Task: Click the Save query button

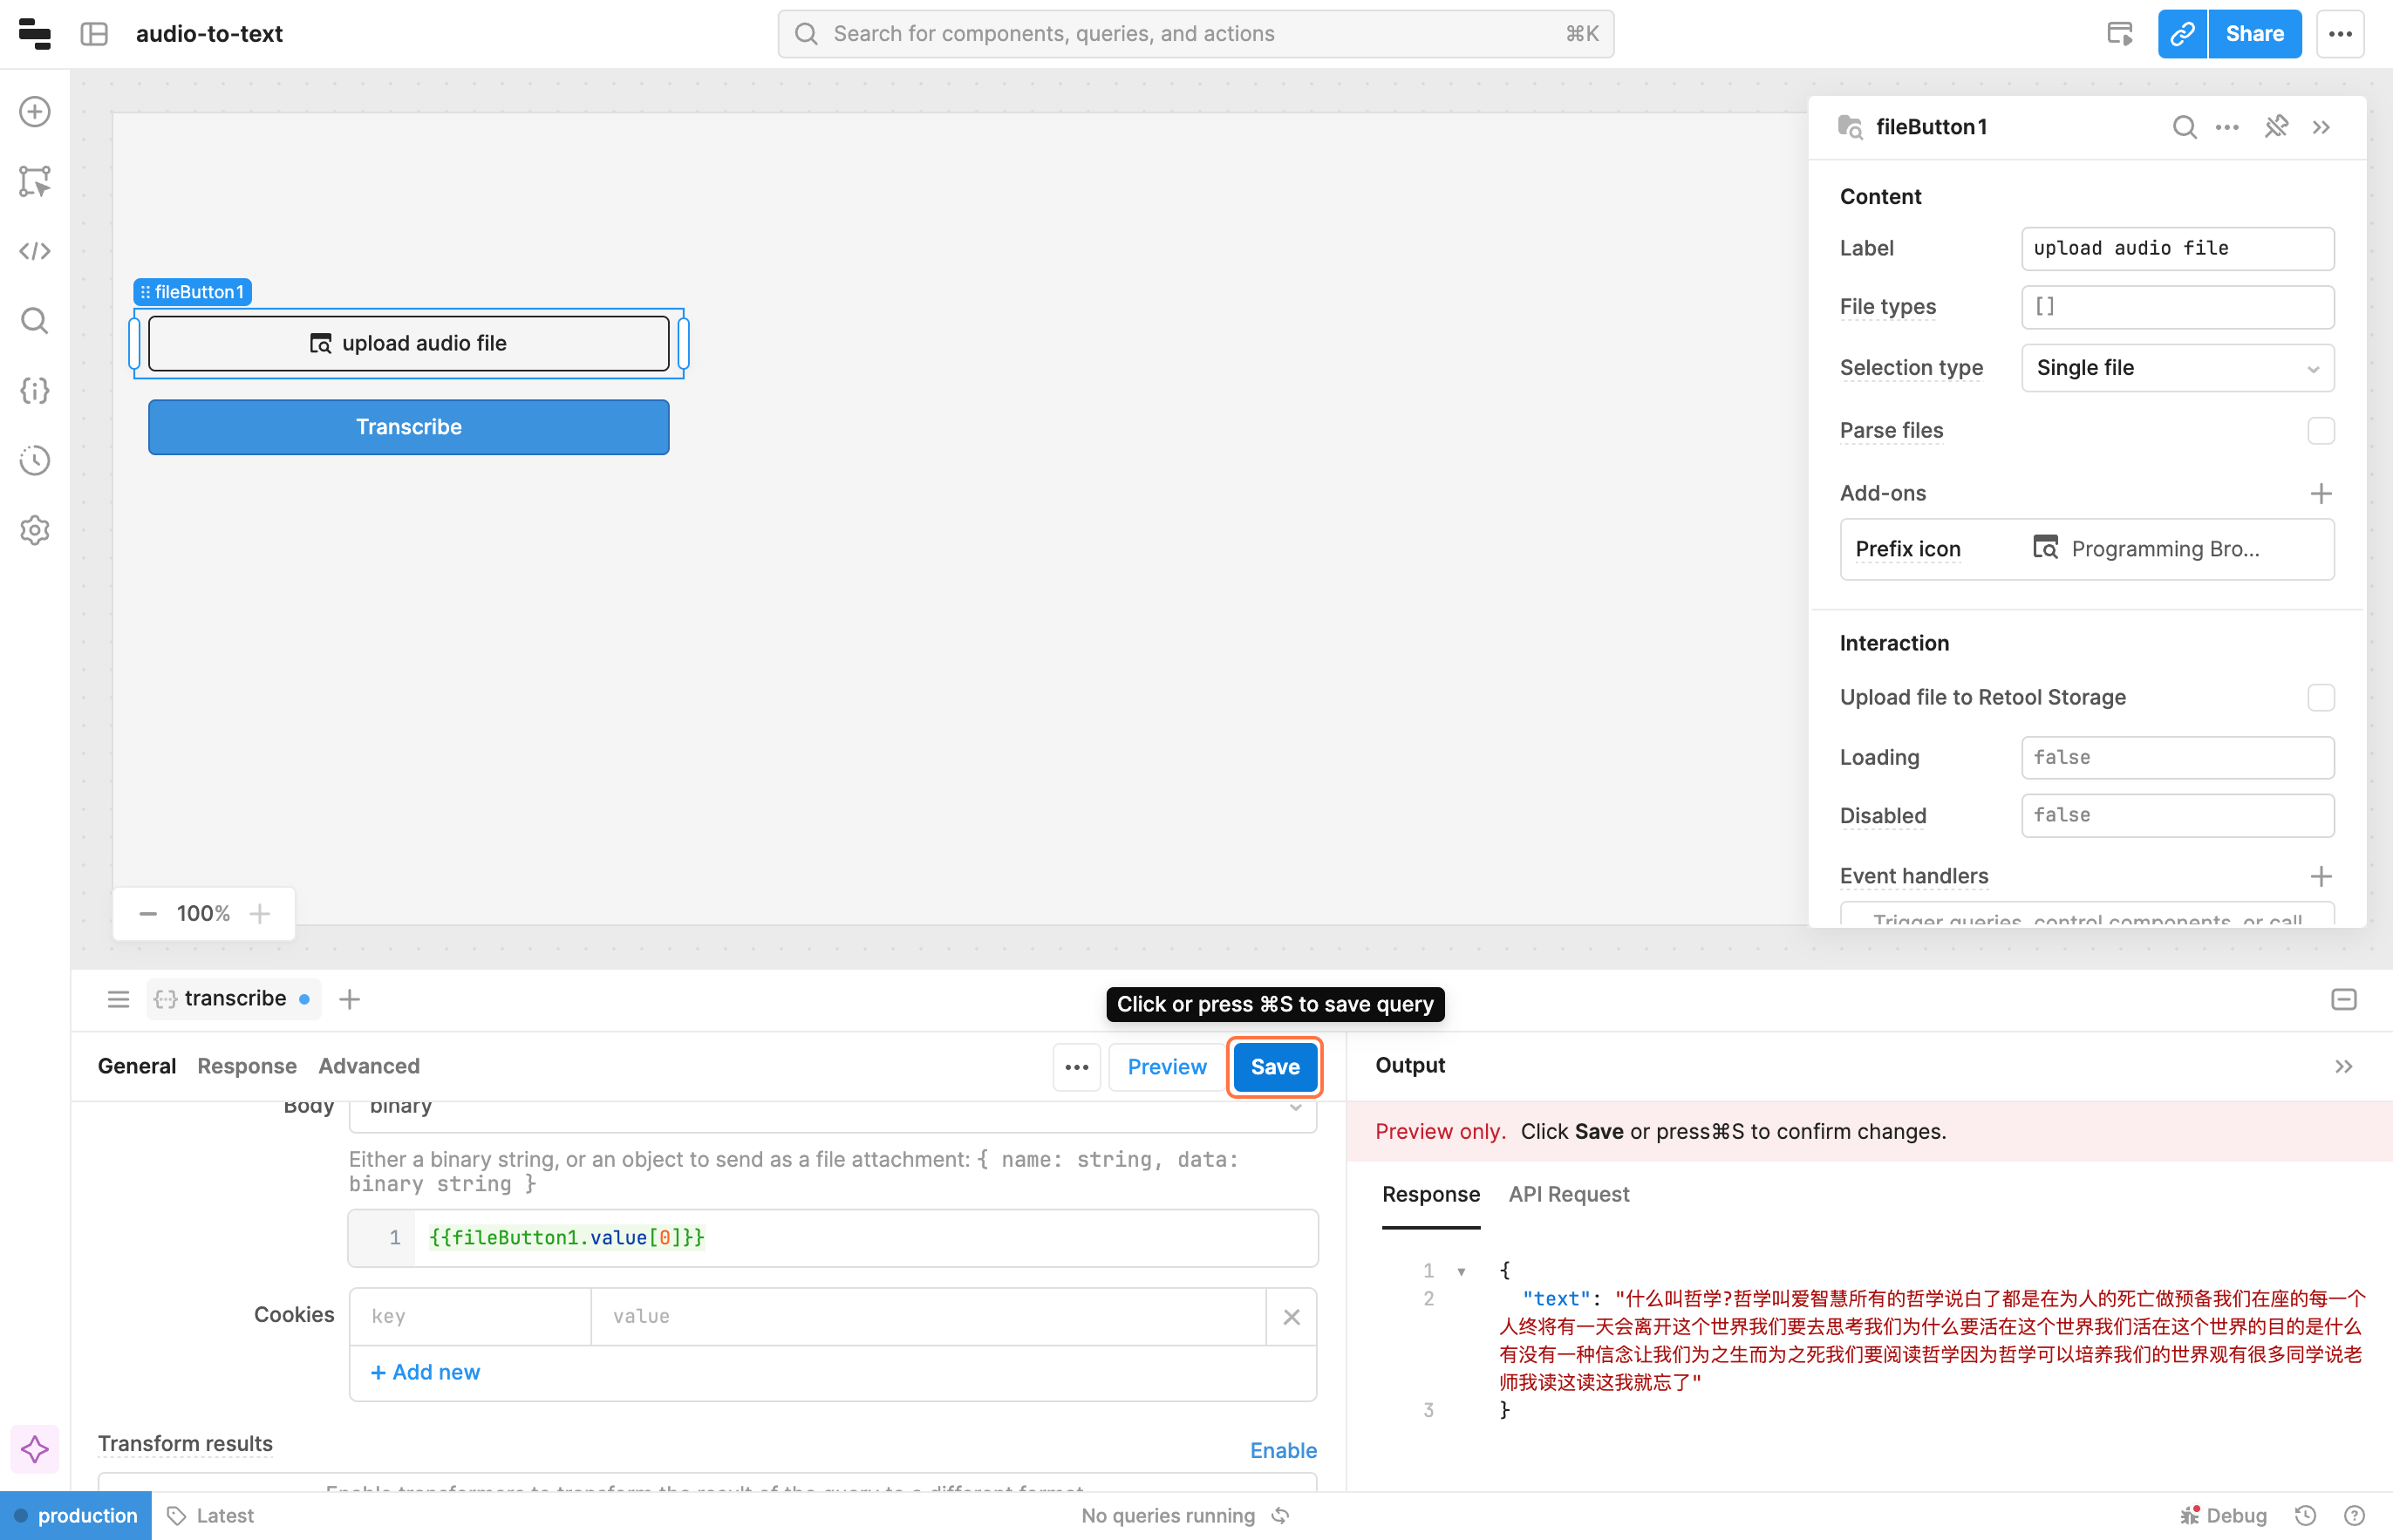Action: [1274, 1067]
